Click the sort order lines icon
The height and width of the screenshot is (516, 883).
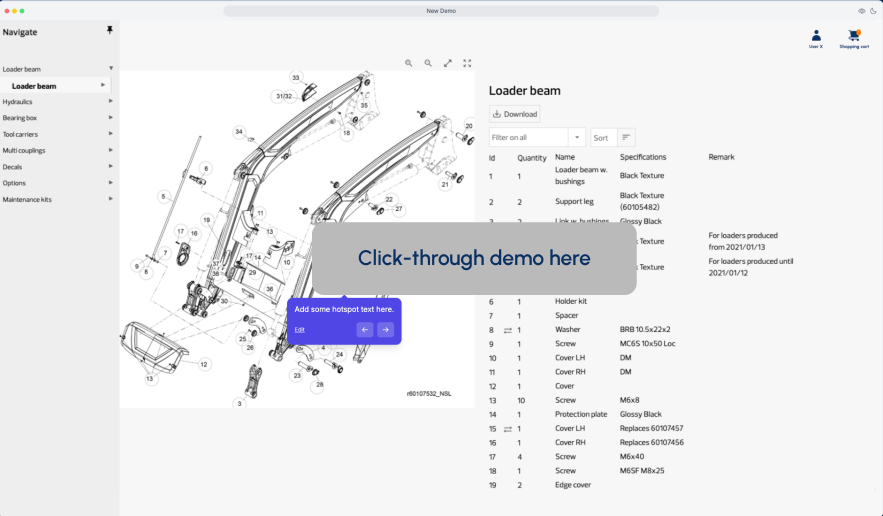click(626, 138)
